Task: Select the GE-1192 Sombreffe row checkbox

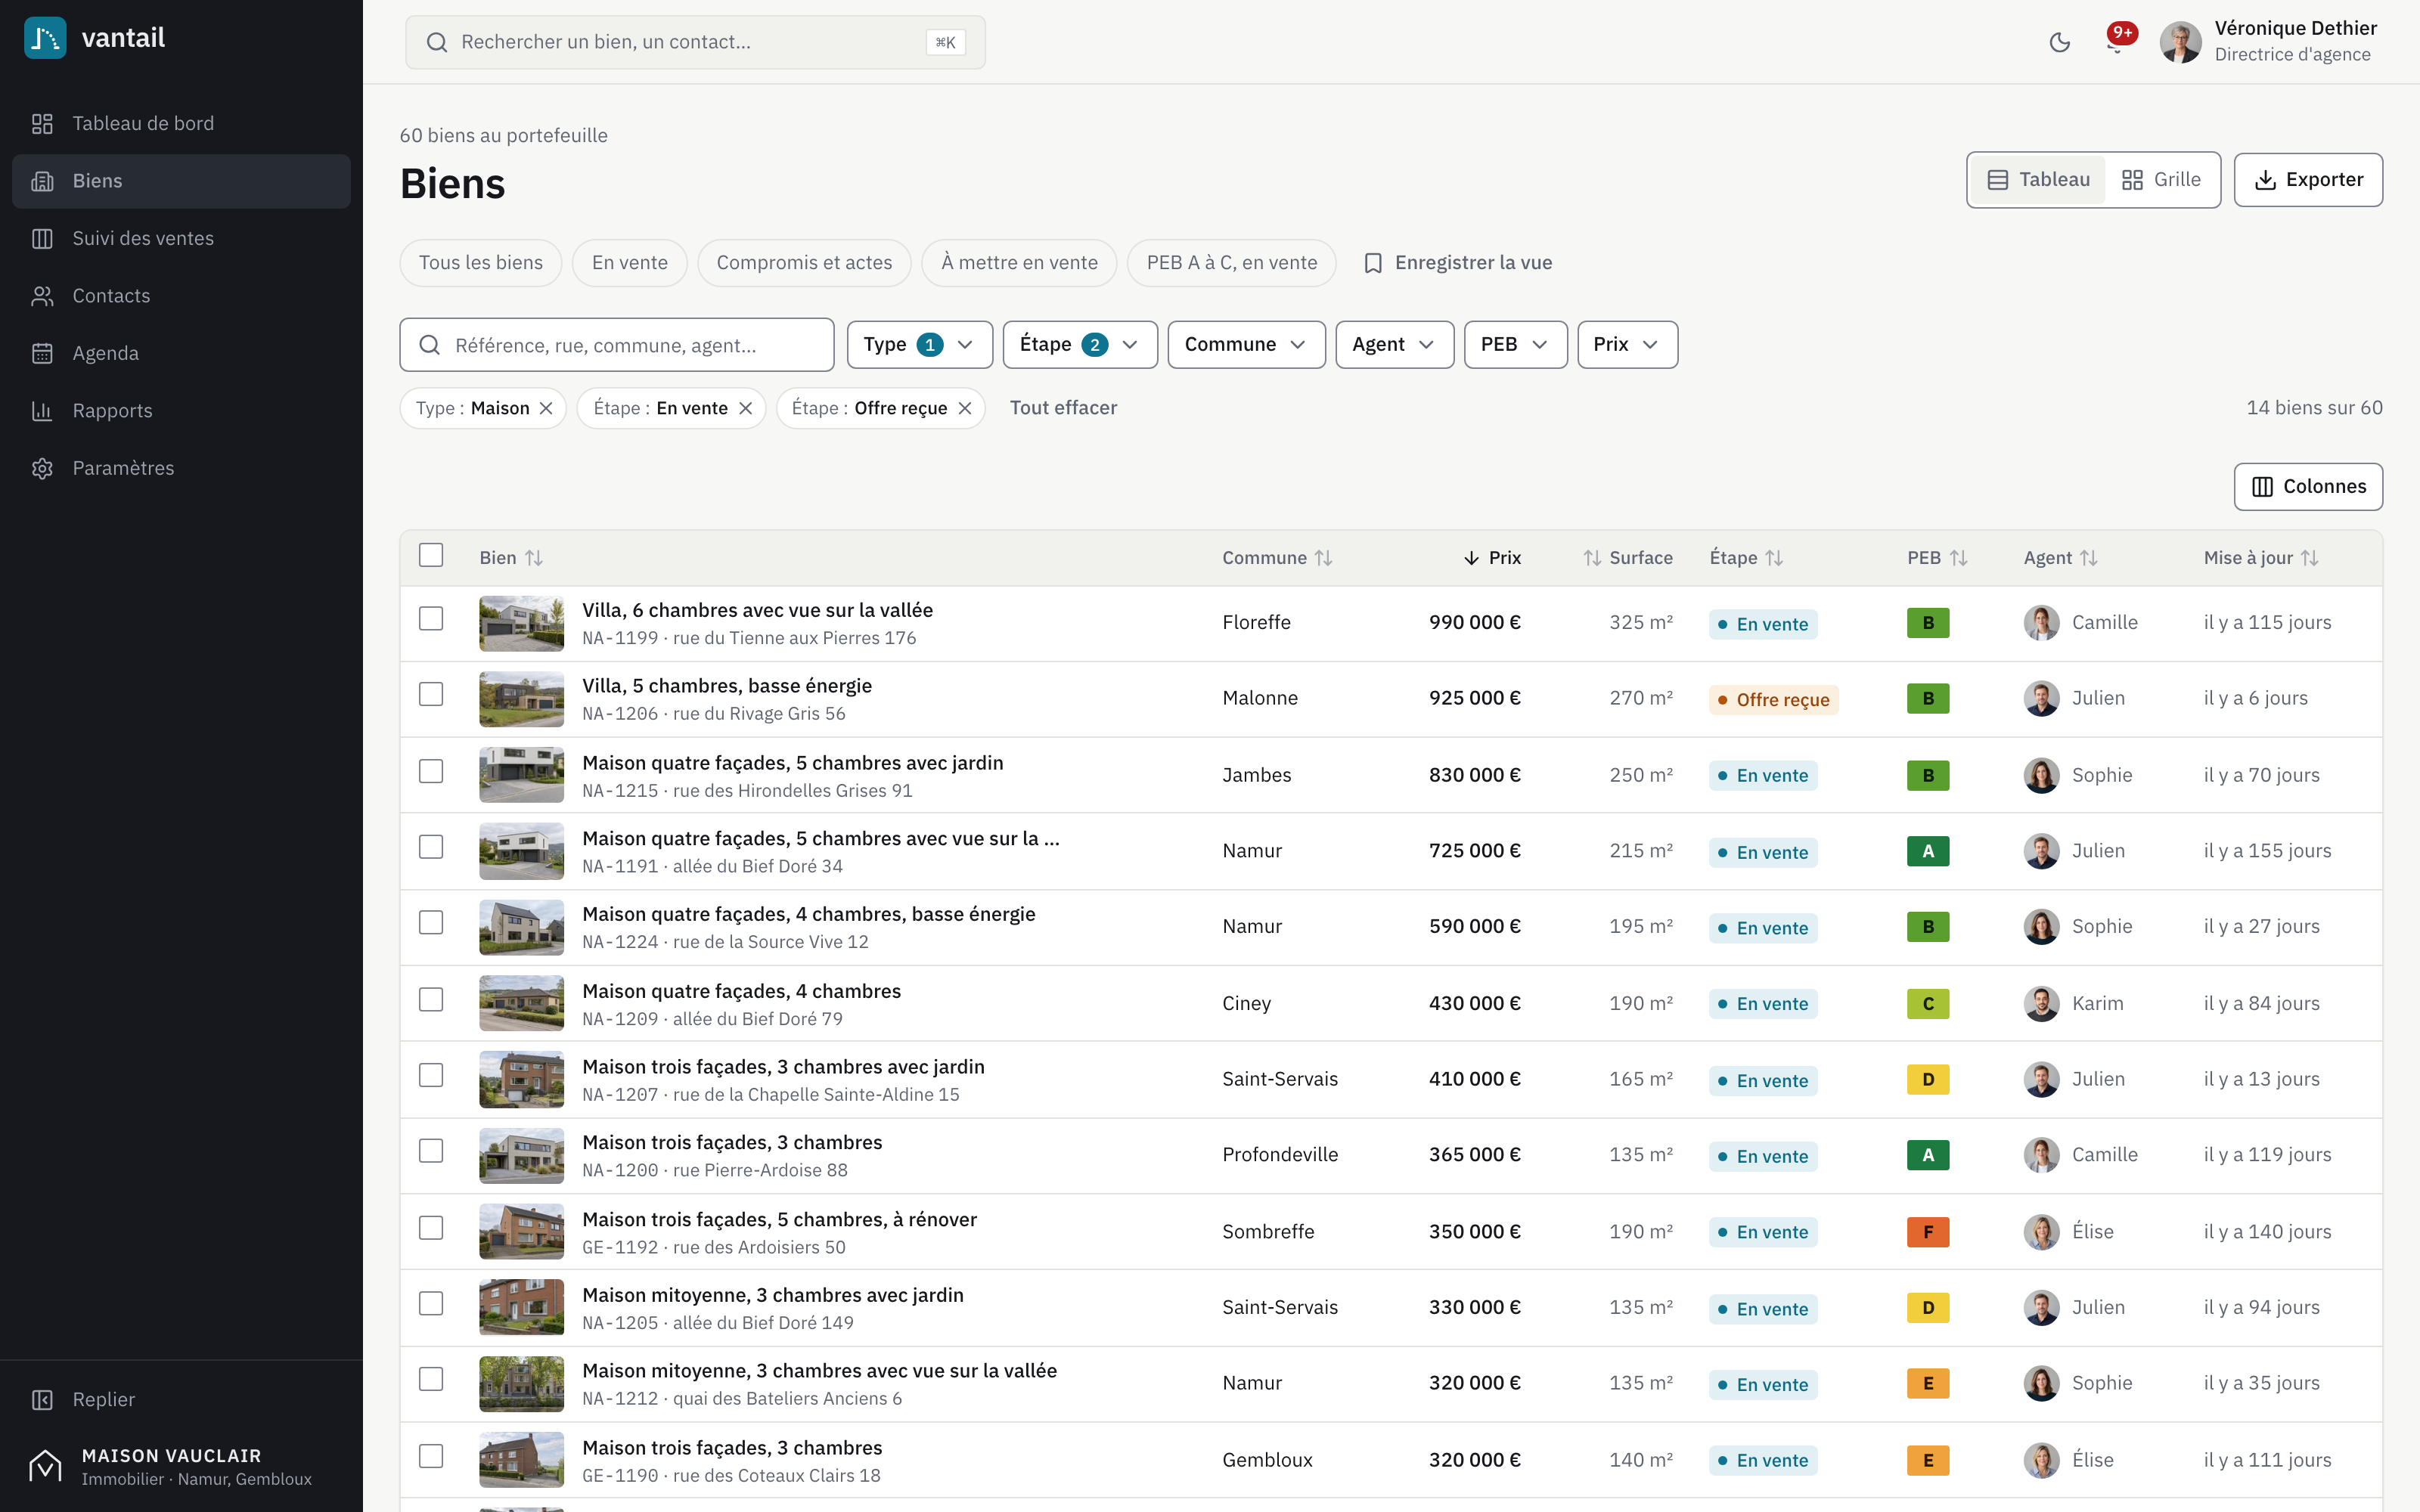Action: 431,1228
